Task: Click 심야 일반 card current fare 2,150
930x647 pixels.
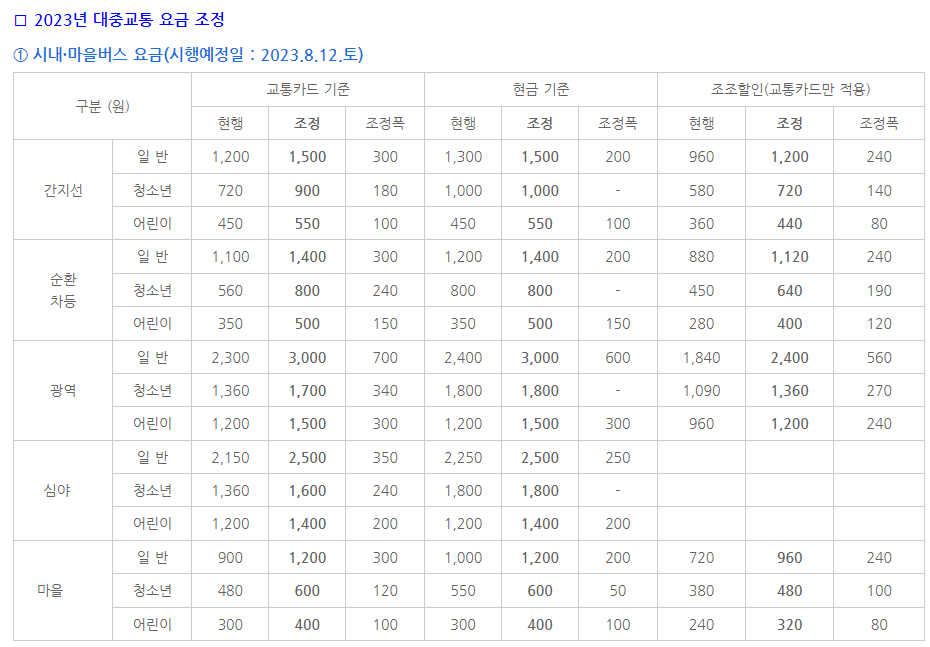Action: (230, 458)
